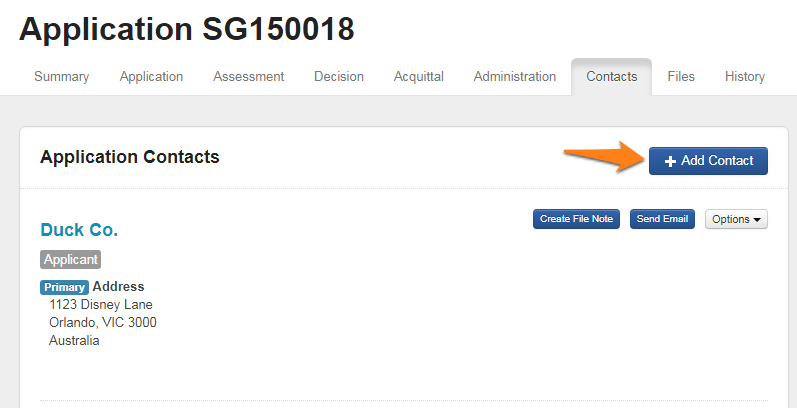Open the Files tab
Image resolution: width=797 pixels, height=408 pixels.
click(681, 77)
